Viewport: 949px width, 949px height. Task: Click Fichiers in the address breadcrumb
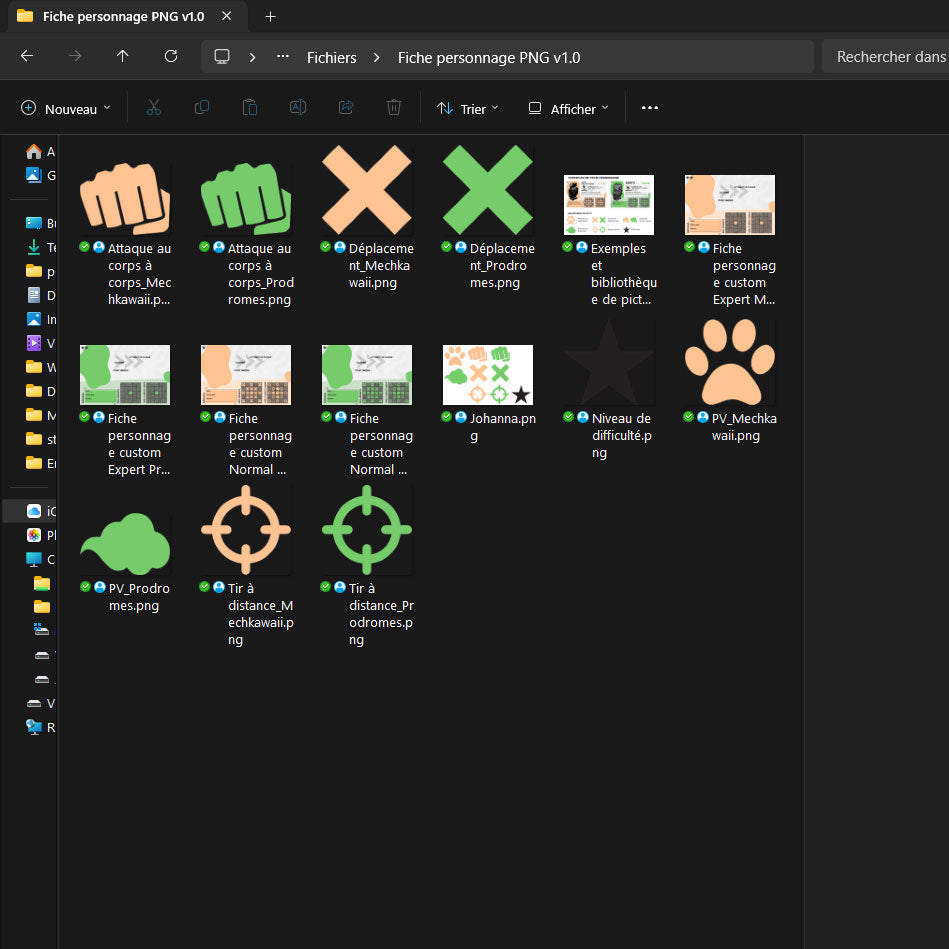pyautogui.click(x=331, y=57)
